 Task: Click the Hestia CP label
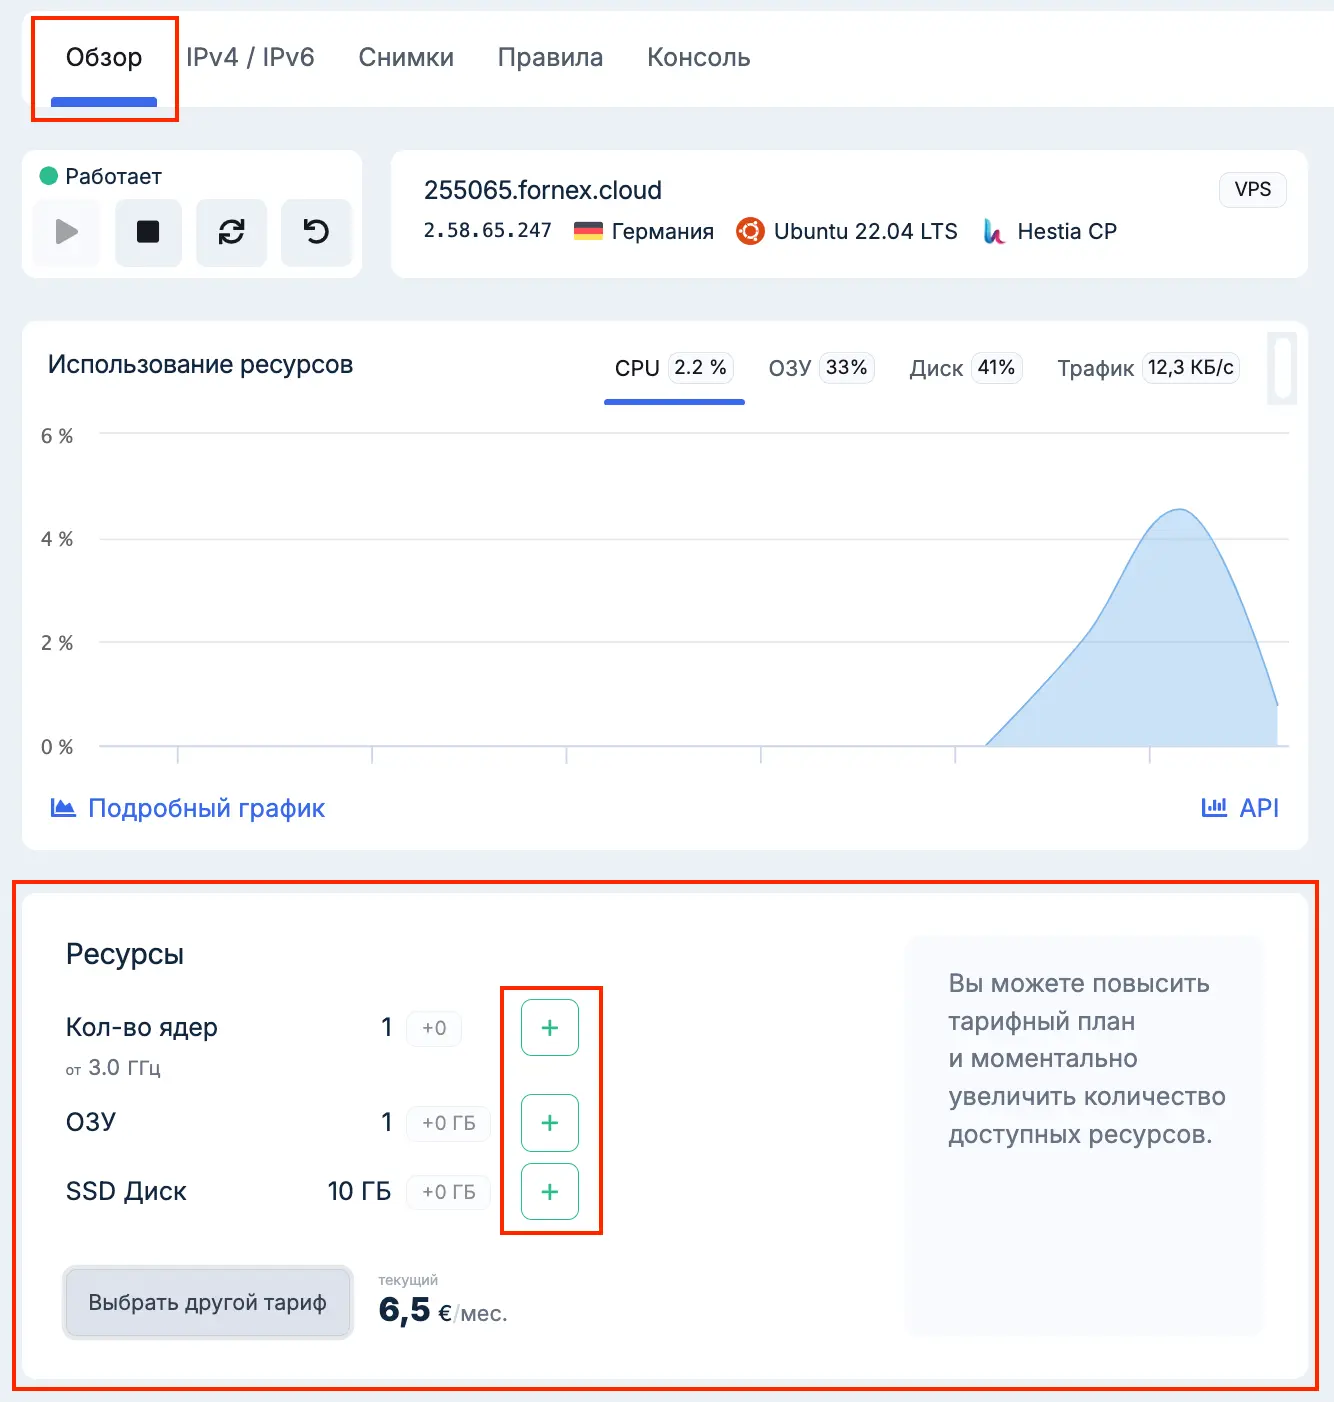[x=1067, y=231]
